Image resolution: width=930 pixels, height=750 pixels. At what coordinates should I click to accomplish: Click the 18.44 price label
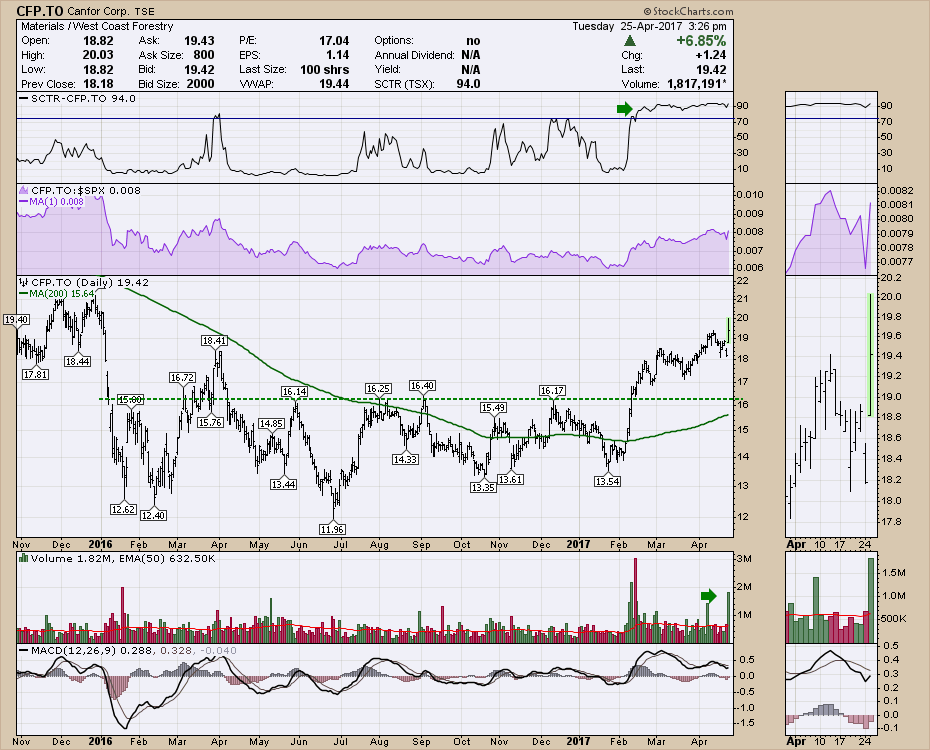tap(78, 362)
